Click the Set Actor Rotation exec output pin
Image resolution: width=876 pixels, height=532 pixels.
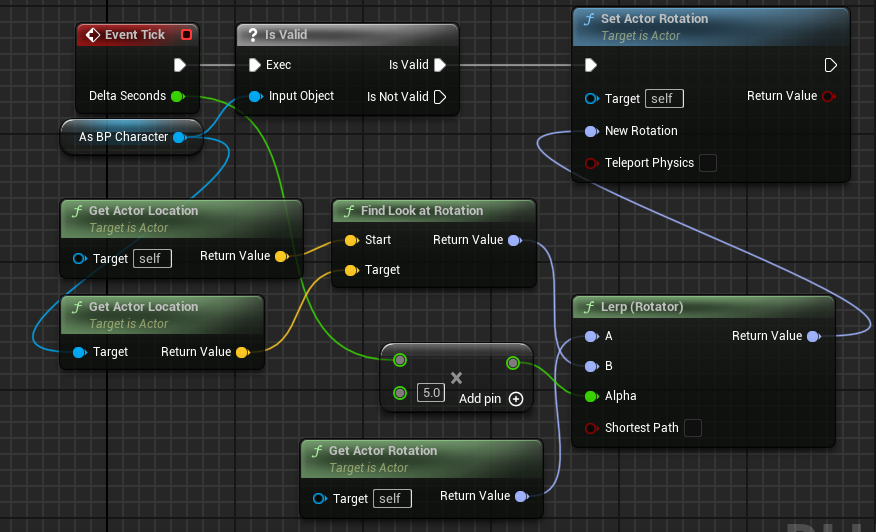point(830,65)
